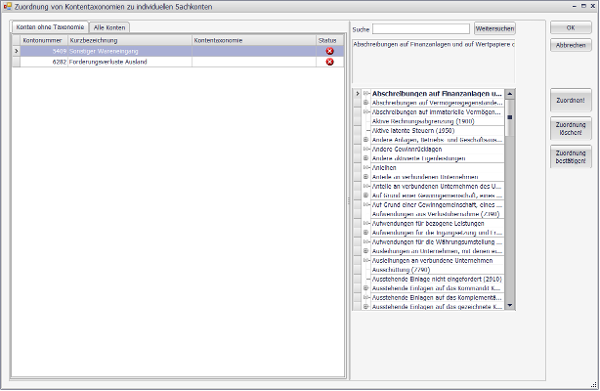This screenshot has height=391, width=600.
Task: Select 'Aktive Rechnungsabgrenzung (1900)' in the tree
Action: click(423, 121)
